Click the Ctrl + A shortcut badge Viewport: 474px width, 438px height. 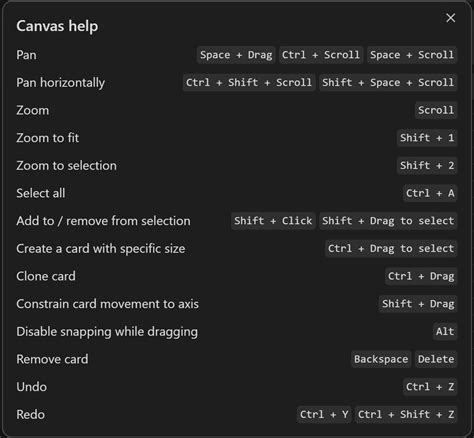click(430, 193)
